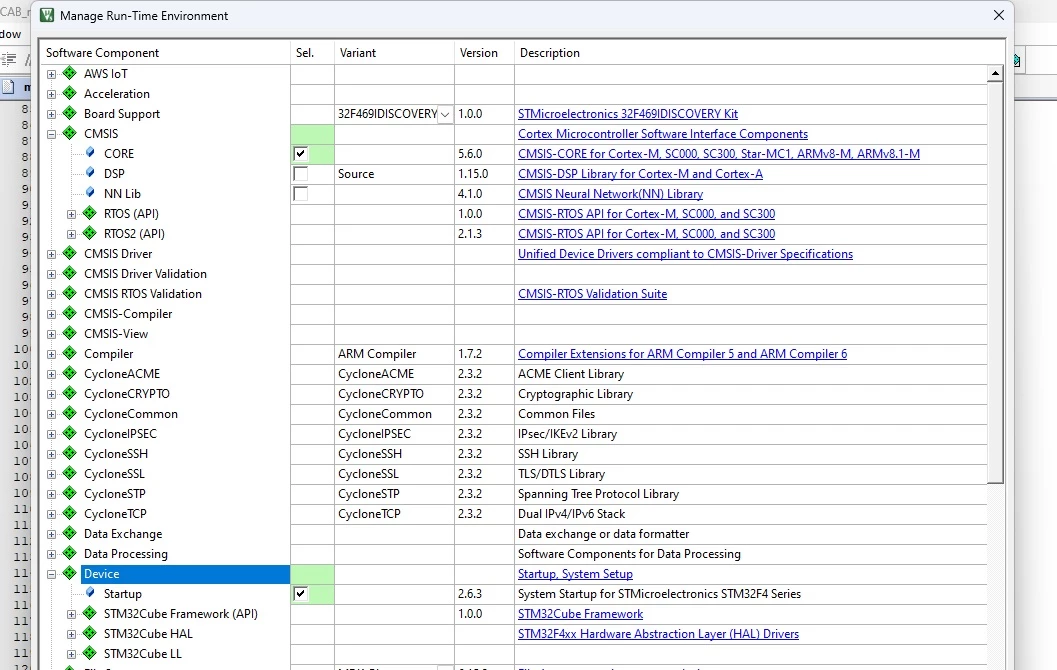The width and height of the screenshot is (1057, 670).
Task: Expand the CMSIS Driver Validation node
Action: (x=51, y=274)
